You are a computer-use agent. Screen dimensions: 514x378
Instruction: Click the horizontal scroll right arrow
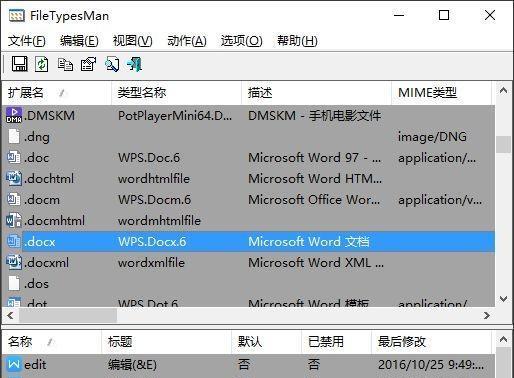tap(487, 315)
